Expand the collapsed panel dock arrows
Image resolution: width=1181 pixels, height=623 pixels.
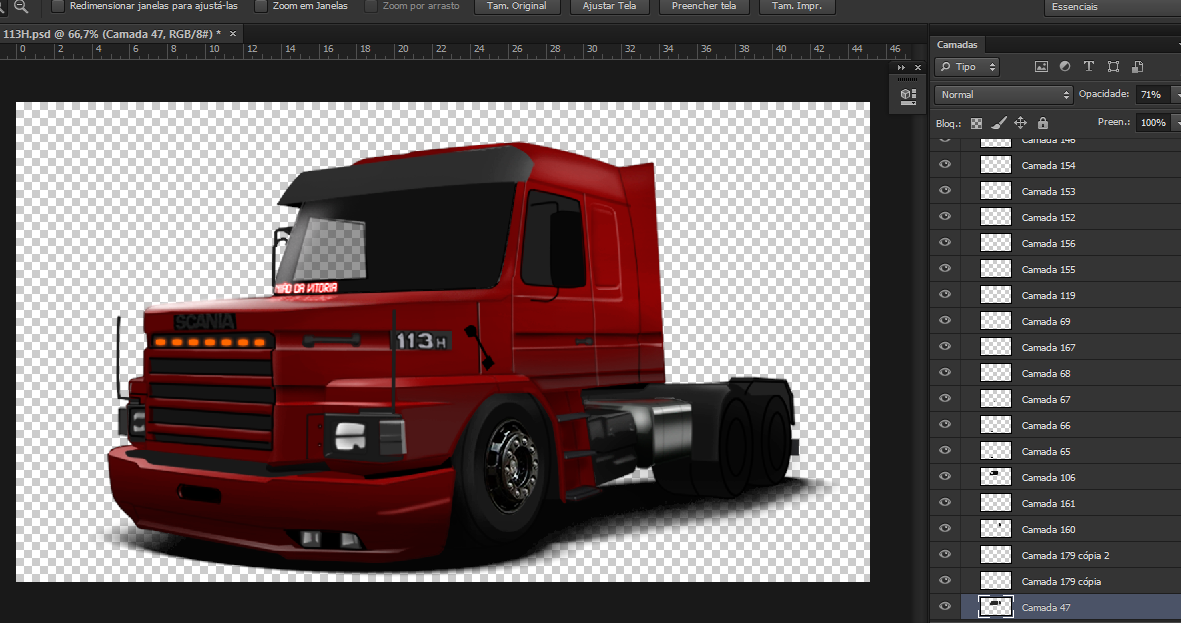click(x=901, y=67)
